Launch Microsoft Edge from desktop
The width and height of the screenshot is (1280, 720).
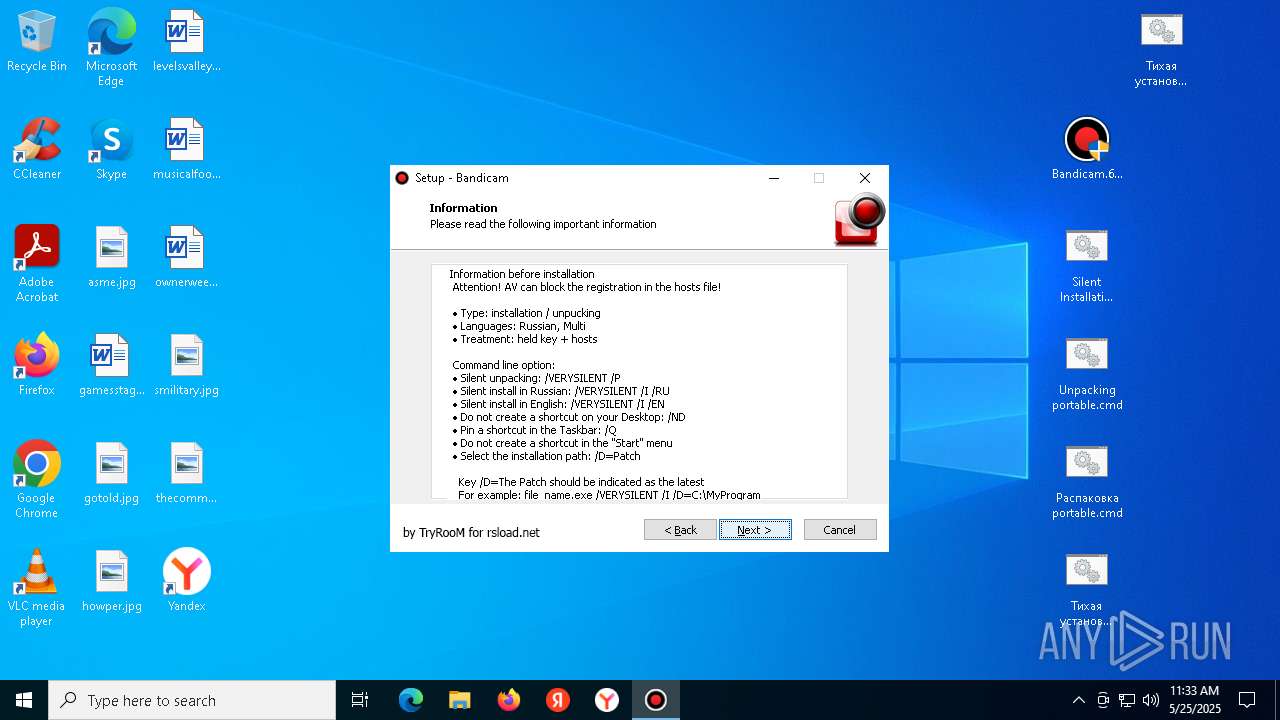point(111,48)
